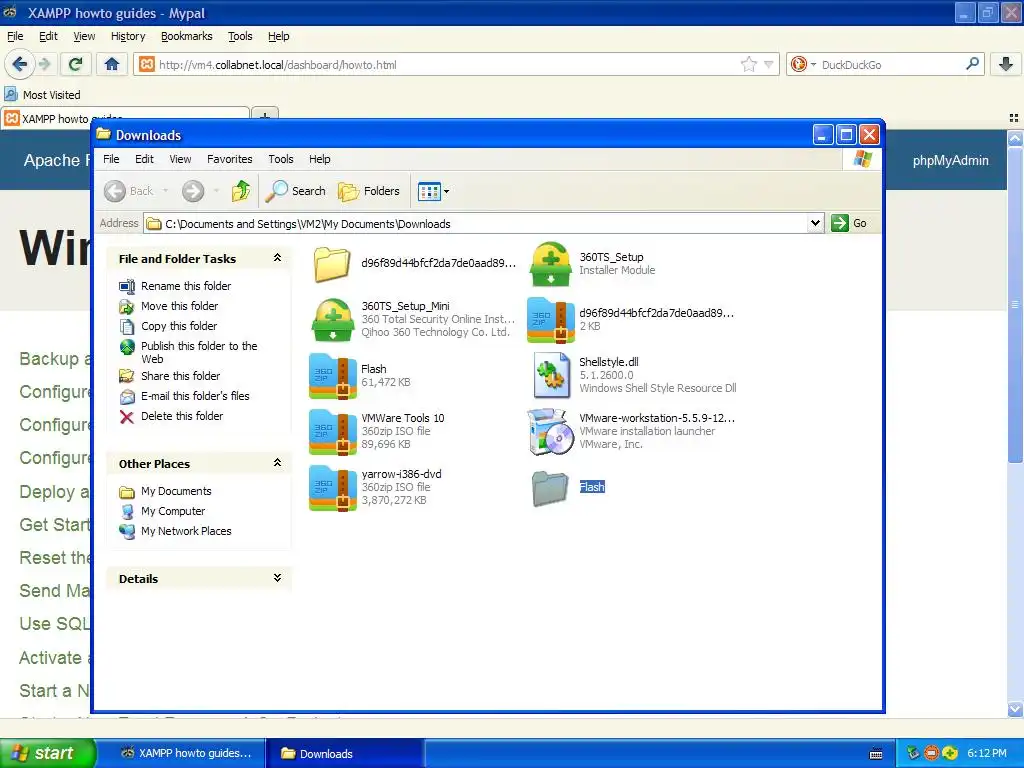The height and width of the screenshot is (768, 1024).
Task: Open the Forward history dropdown arrow
Action: [216, 191]
